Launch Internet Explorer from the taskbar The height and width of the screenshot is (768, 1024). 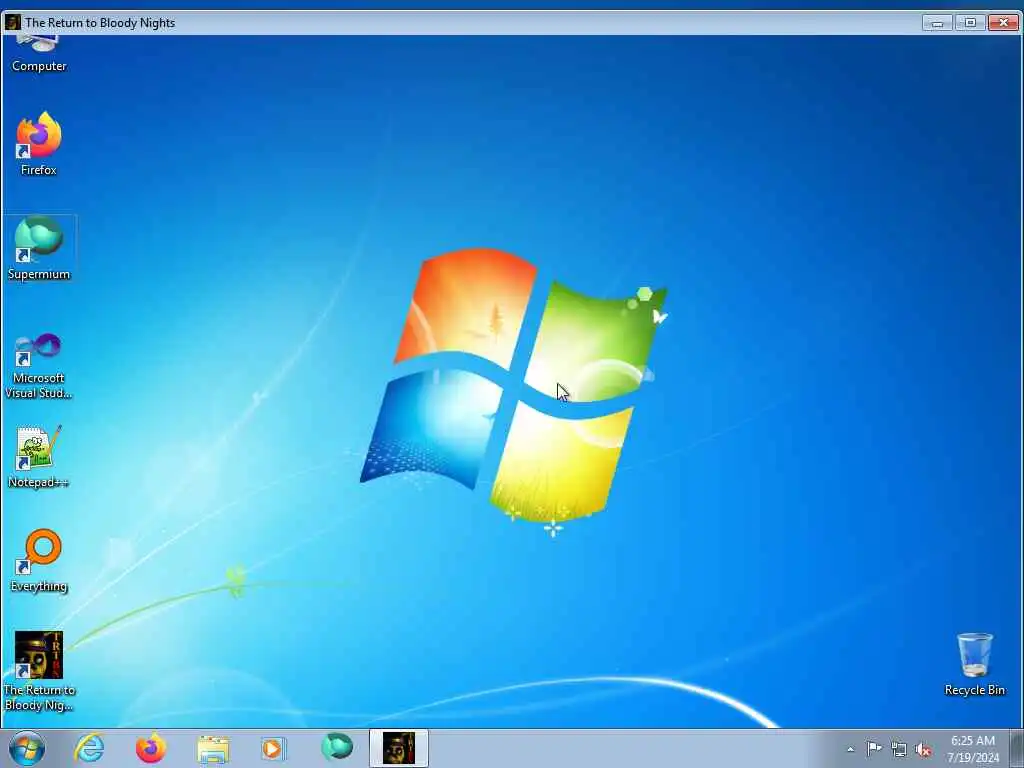(x=89, y=748)
